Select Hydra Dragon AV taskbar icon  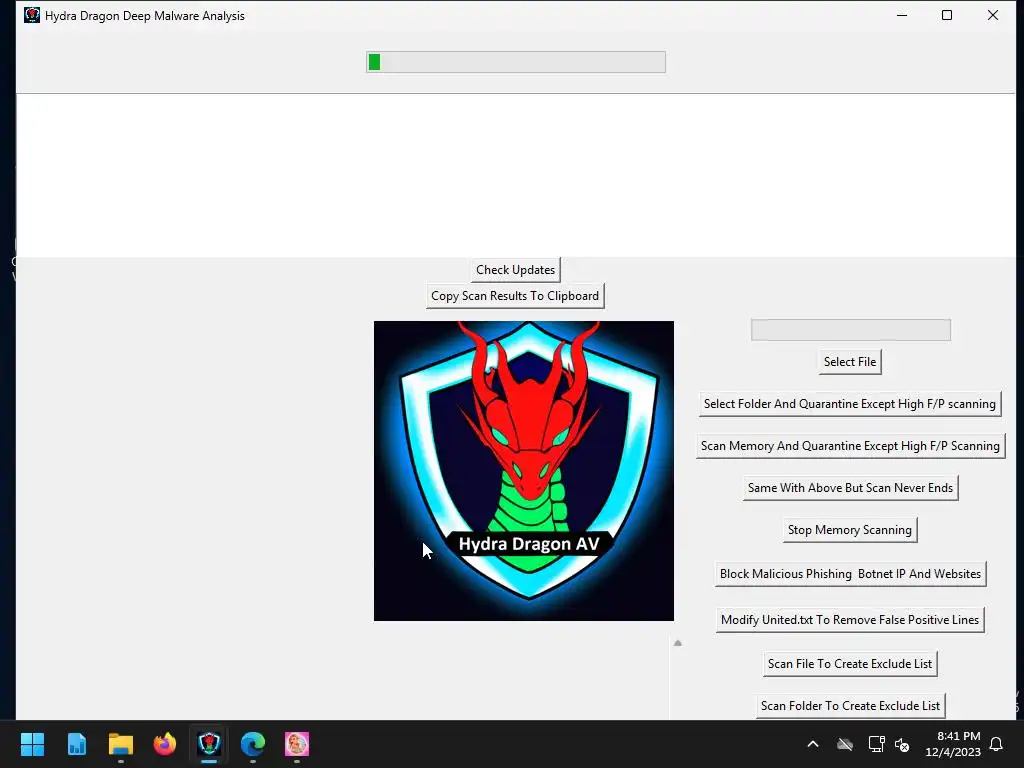click(209, 744)
